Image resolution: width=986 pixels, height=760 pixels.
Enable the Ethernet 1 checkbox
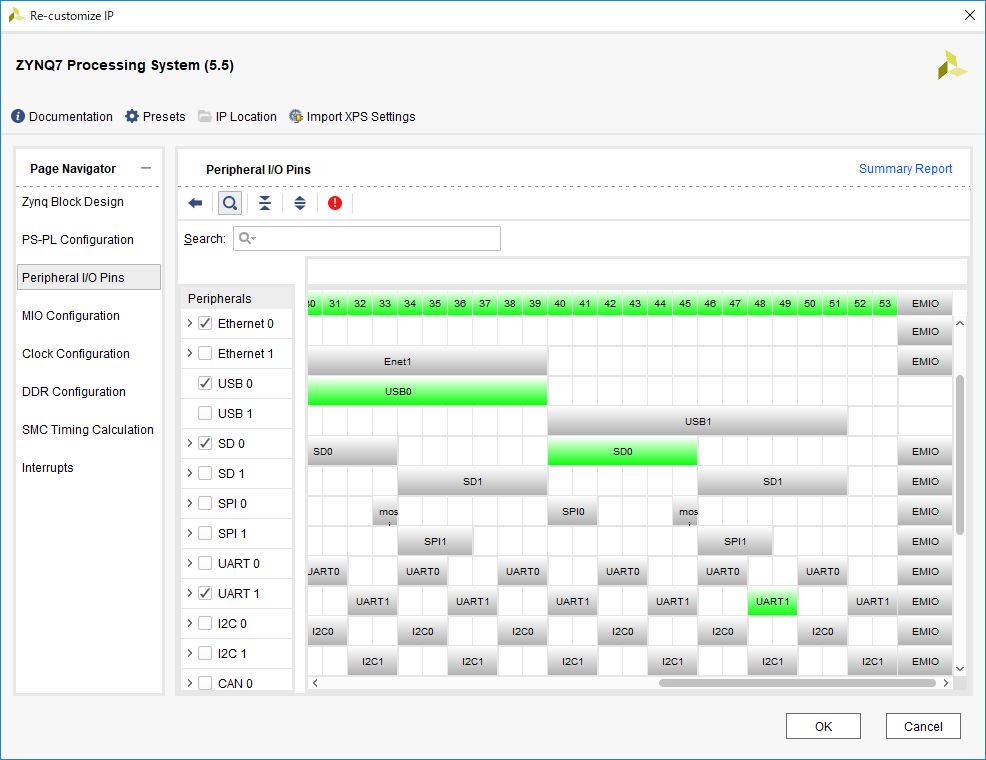(x=205, y=353)
